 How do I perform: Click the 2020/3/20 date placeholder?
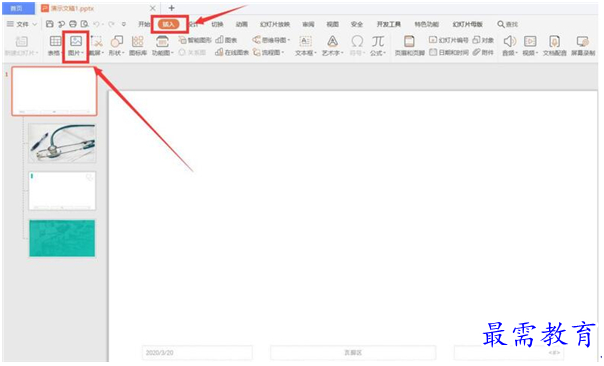[x=197, y=353]
